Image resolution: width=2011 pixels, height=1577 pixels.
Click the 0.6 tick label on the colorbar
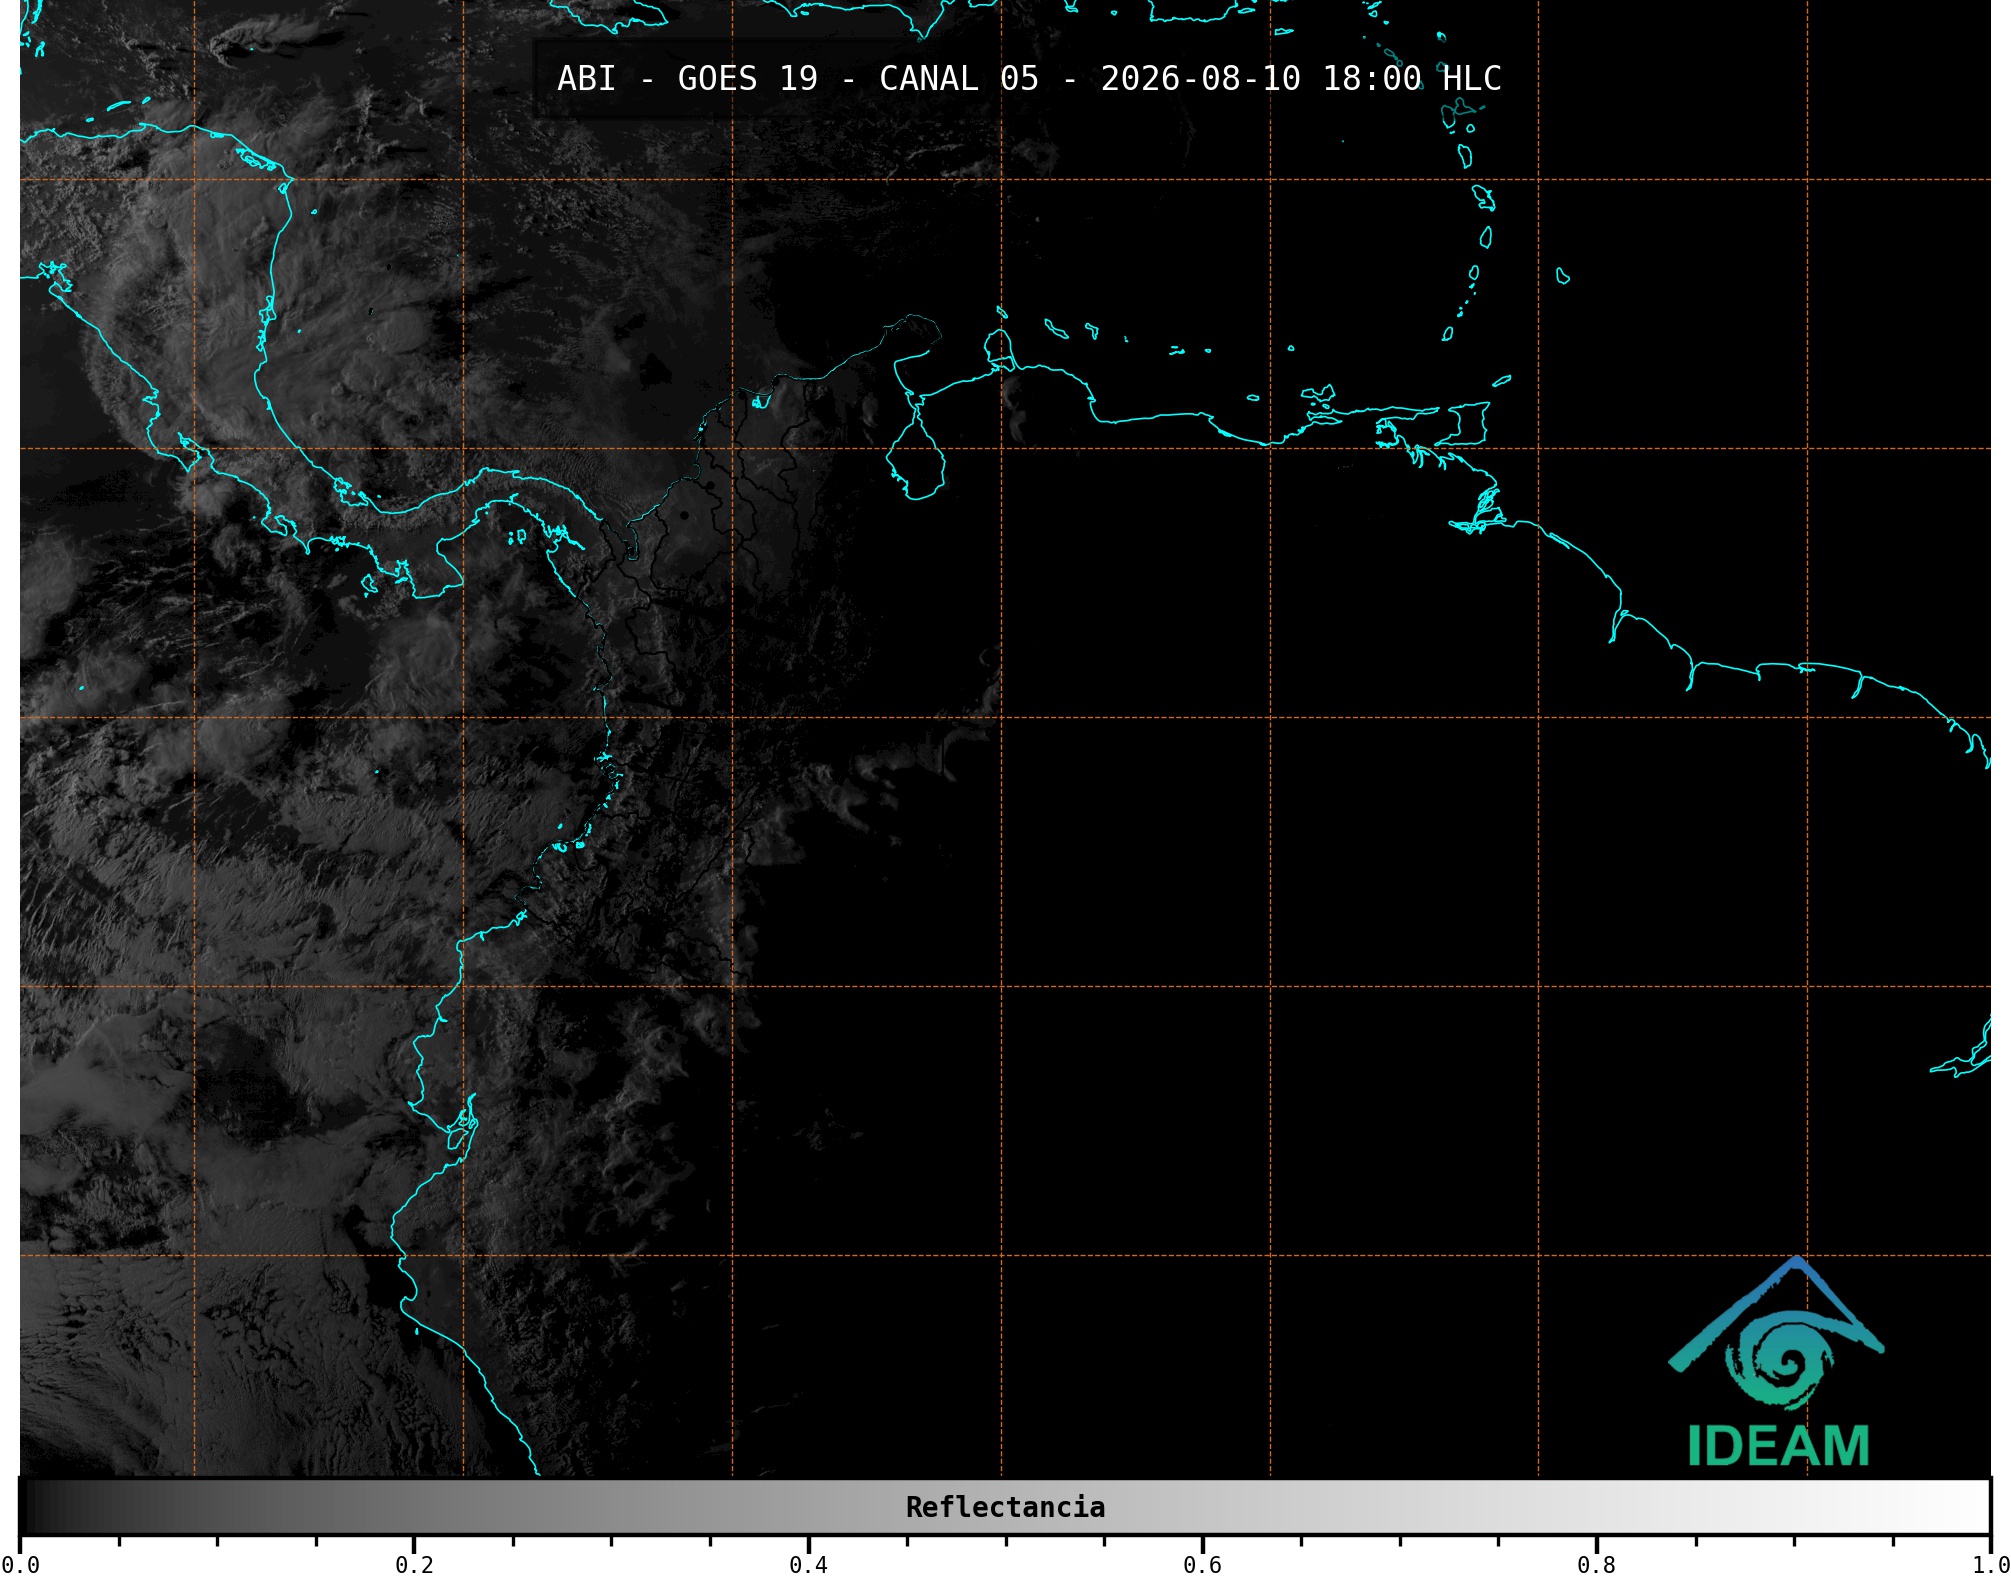(x=1202, y=1565)
